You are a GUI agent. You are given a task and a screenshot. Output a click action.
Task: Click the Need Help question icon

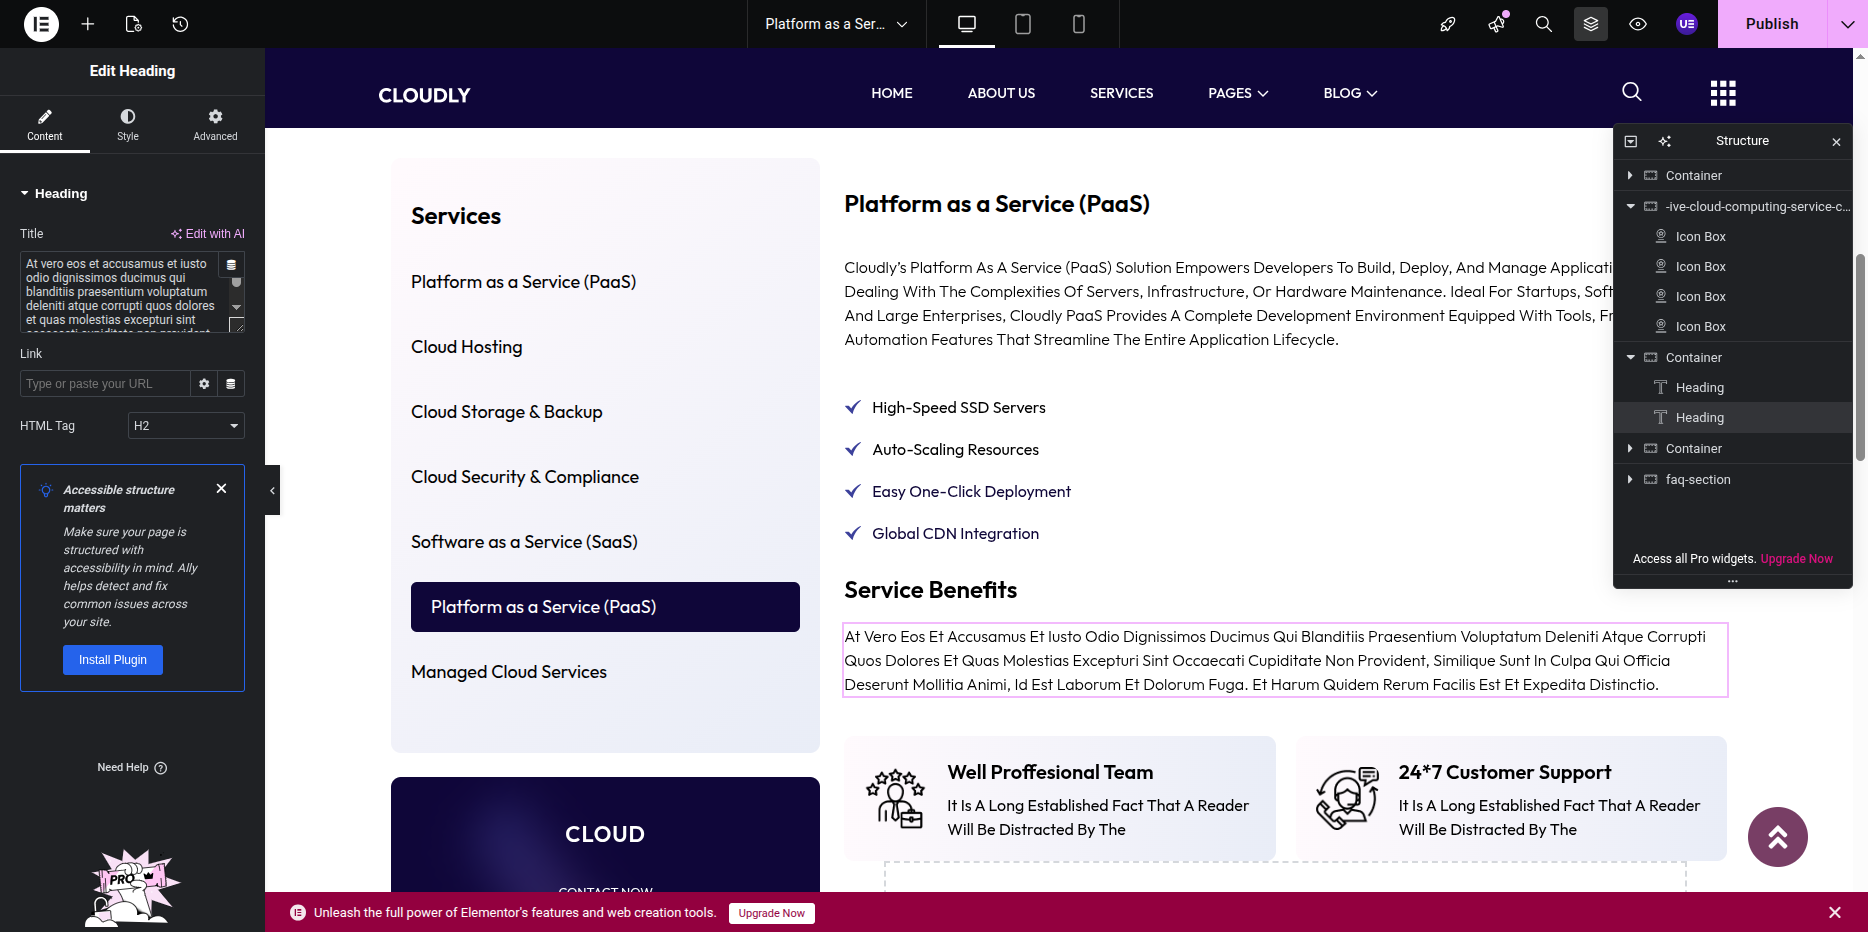click(161, 768)
